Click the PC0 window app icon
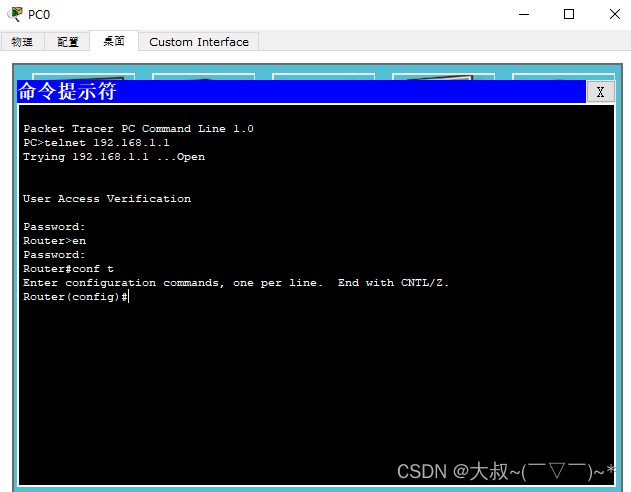This screenshot has height=492, width=631. click(15, 14)
